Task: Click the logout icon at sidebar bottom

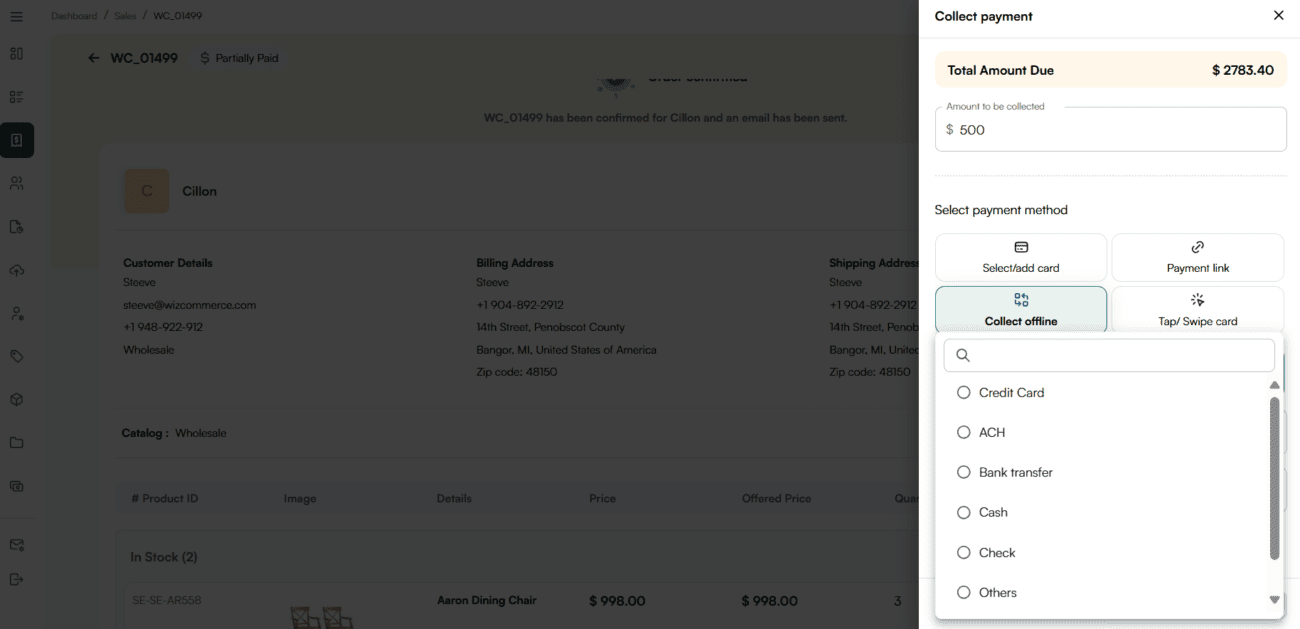Action: pyautogui.click(x=16, y=579)
